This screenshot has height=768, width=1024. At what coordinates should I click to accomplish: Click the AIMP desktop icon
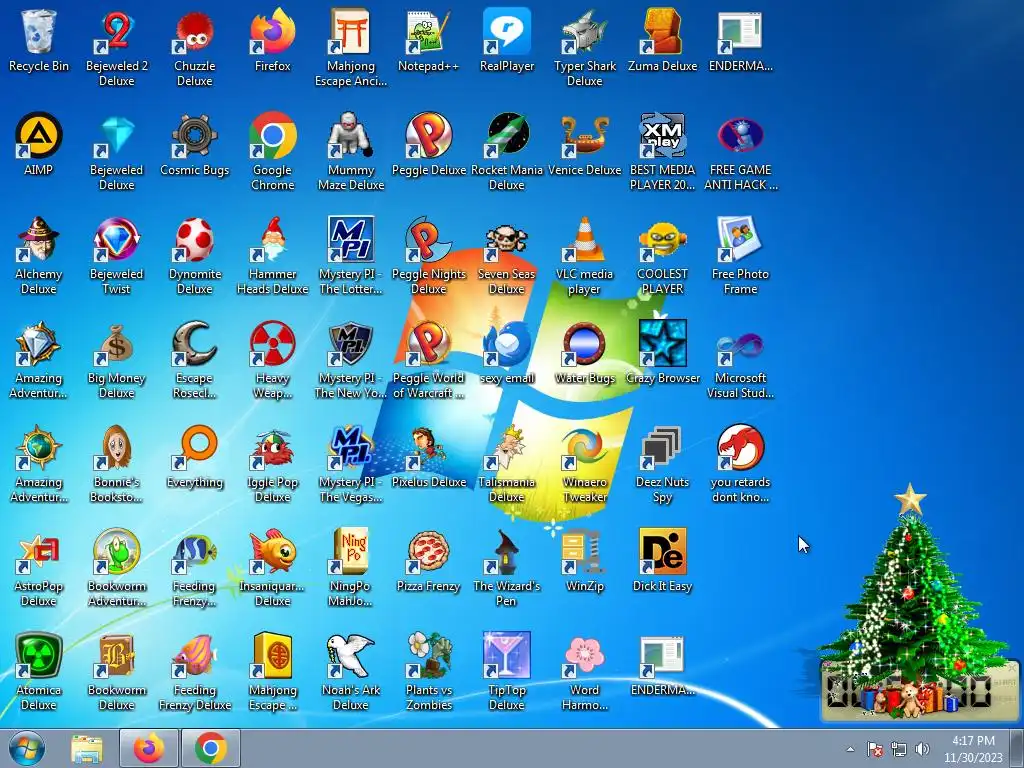click(39, 135)
